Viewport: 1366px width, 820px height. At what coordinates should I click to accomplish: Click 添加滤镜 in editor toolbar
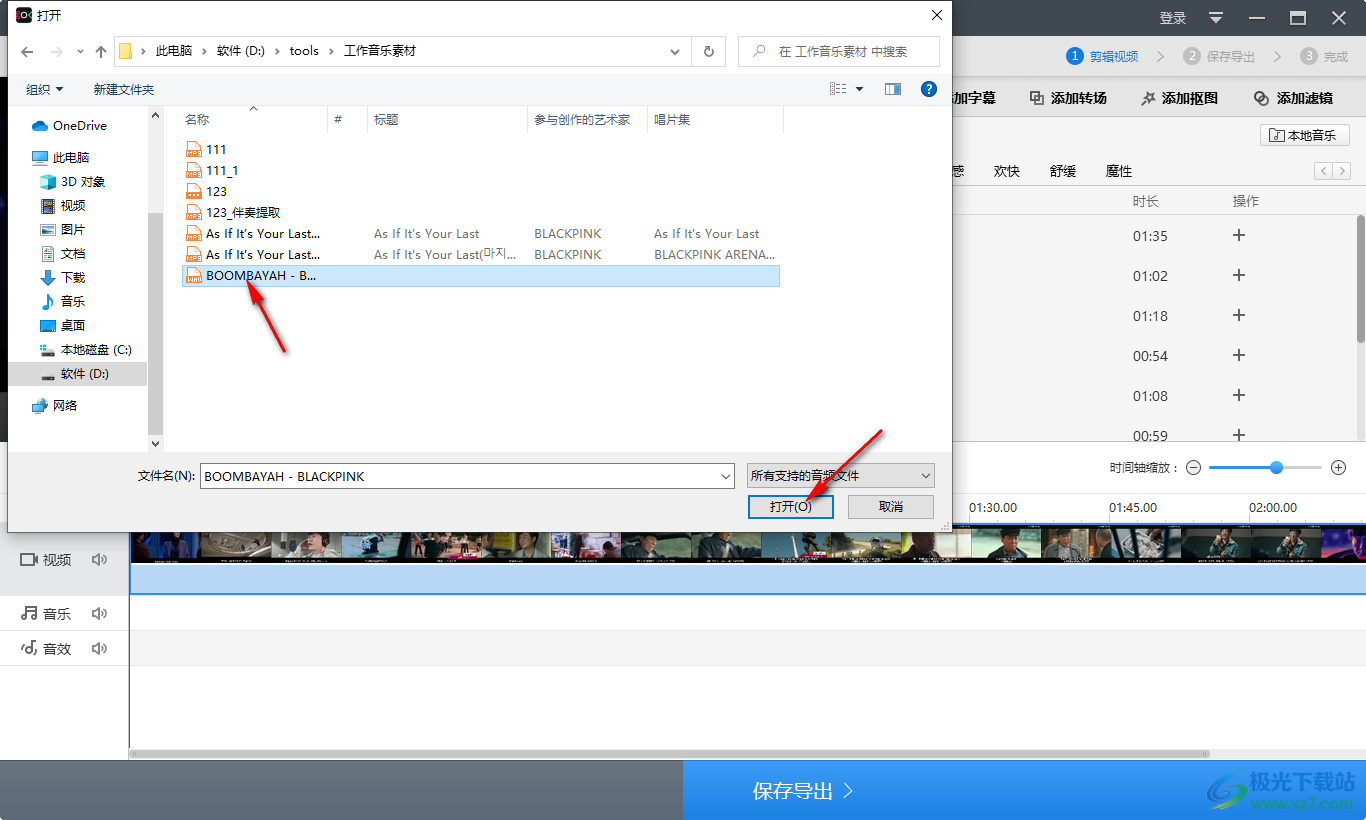[1293, 98]
